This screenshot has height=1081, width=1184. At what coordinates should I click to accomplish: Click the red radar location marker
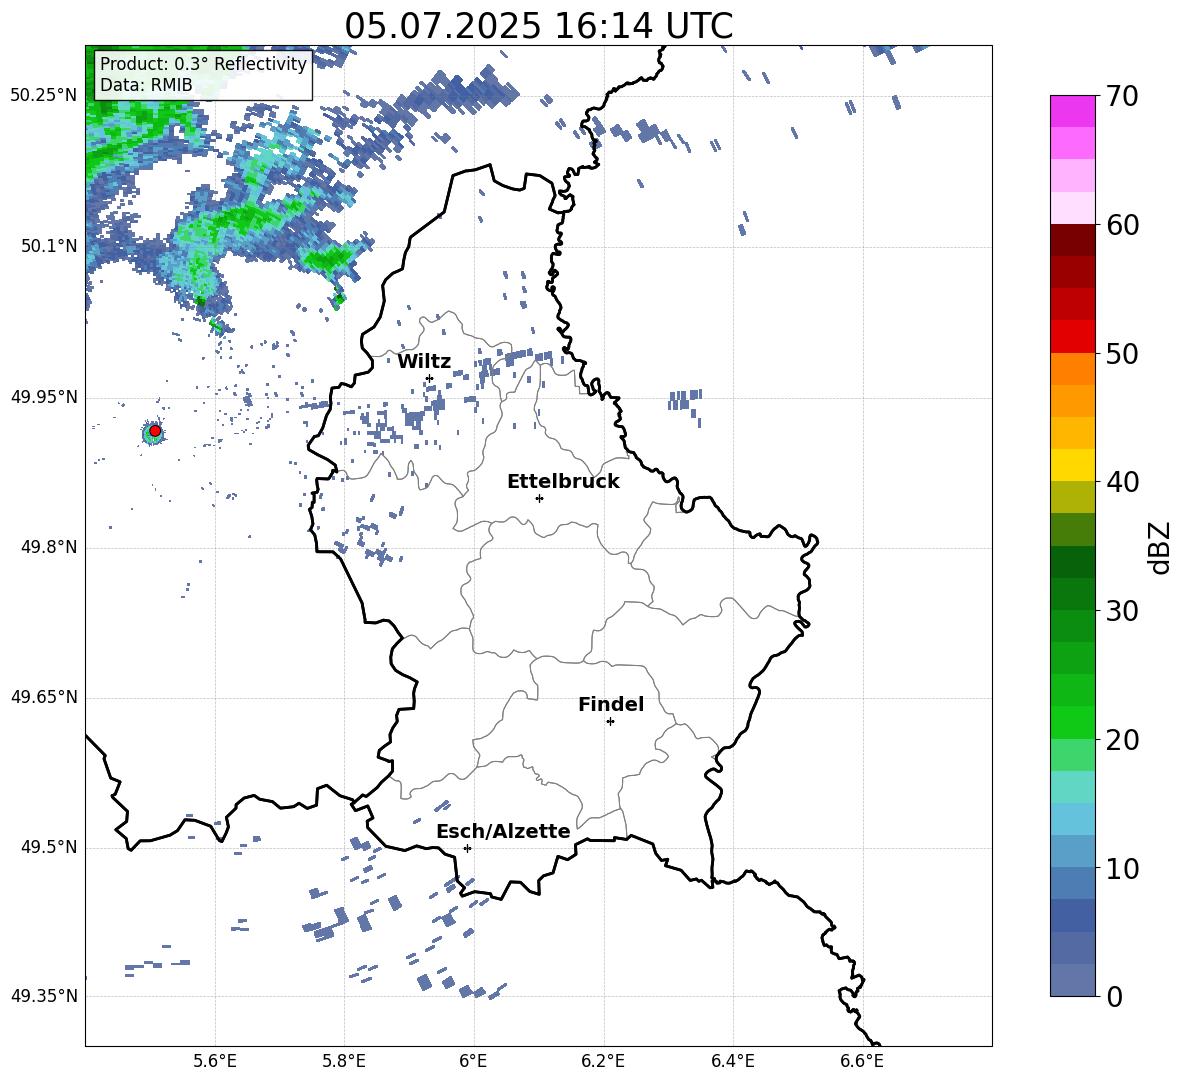pyautogui.click(x=155, y=431)
